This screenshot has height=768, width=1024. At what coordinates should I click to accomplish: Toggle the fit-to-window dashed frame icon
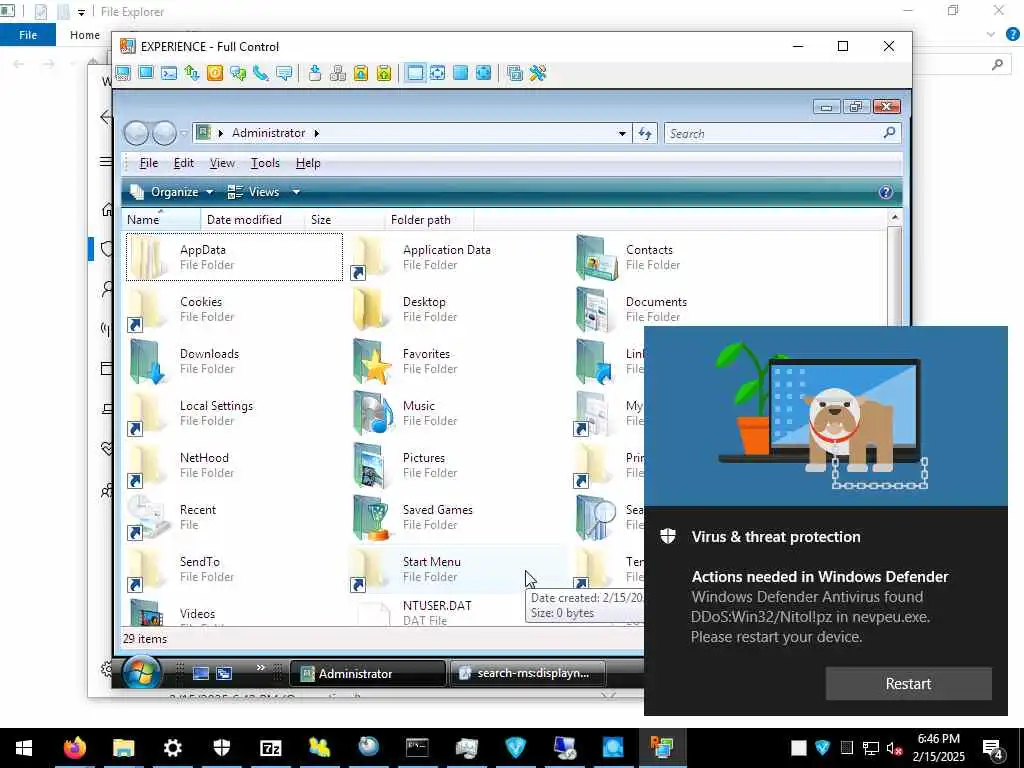coord(438,73)
